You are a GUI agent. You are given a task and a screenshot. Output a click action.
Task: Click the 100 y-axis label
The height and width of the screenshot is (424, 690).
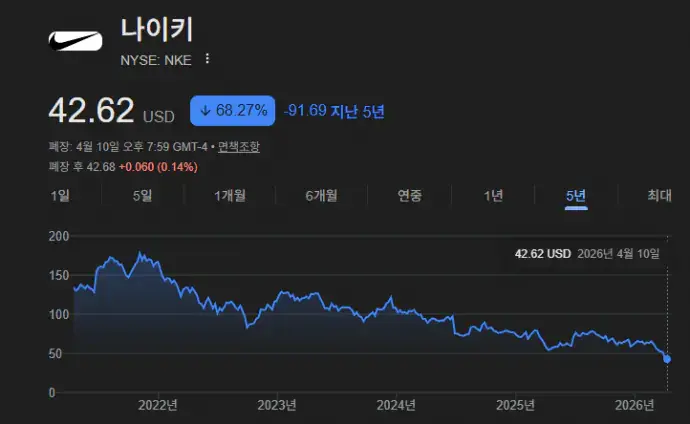coord(59,314)
